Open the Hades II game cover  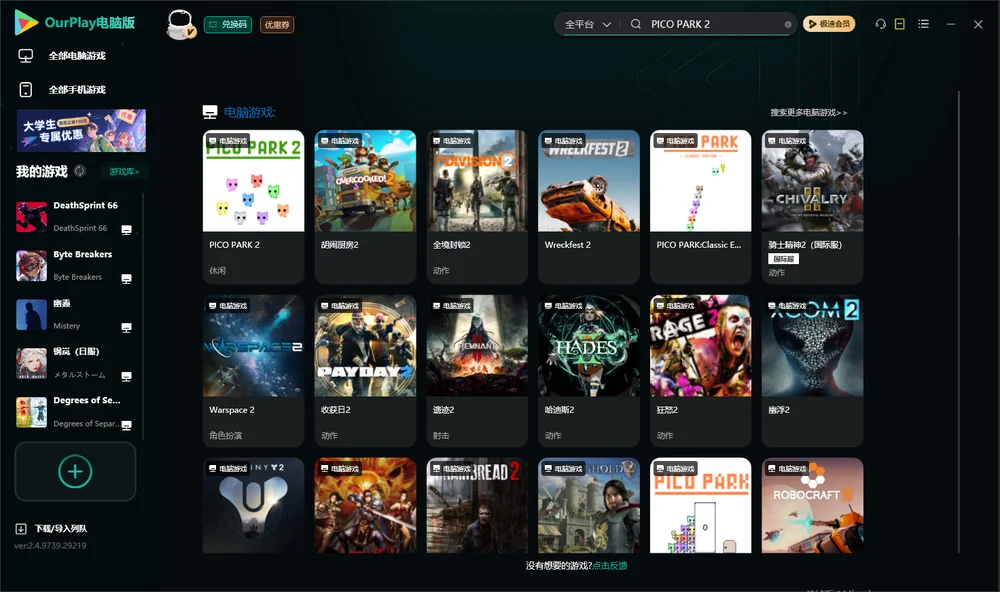tap(589, 346)
